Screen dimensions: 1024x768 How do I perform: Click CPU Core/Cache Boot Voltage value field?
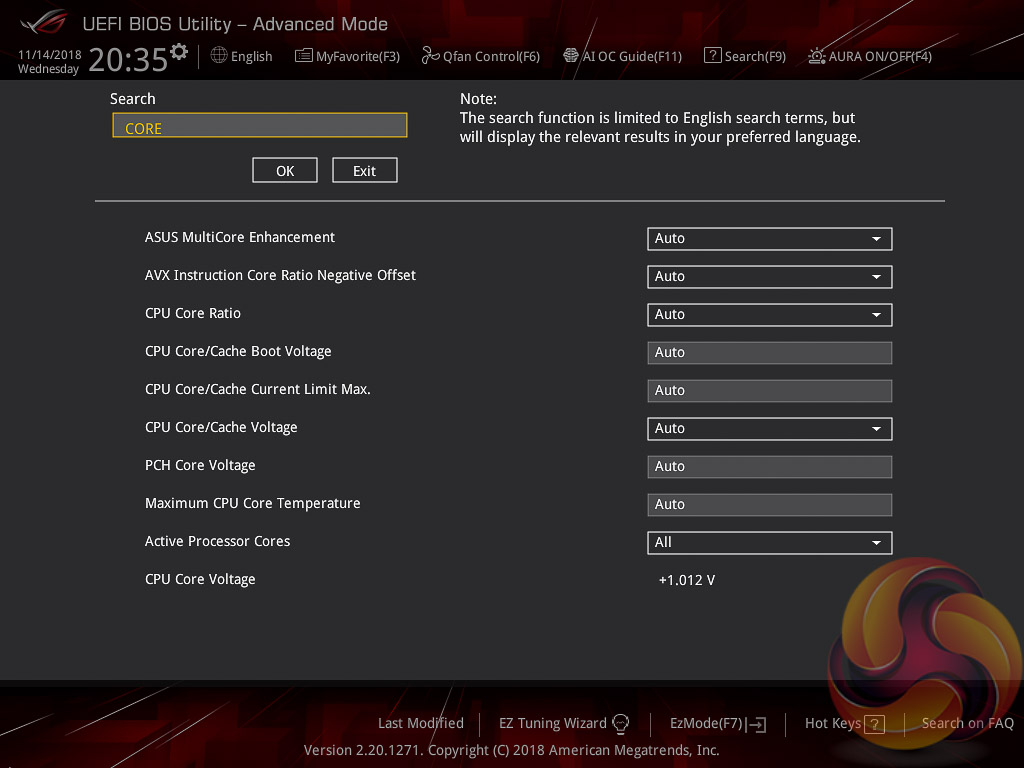(769, 353)
